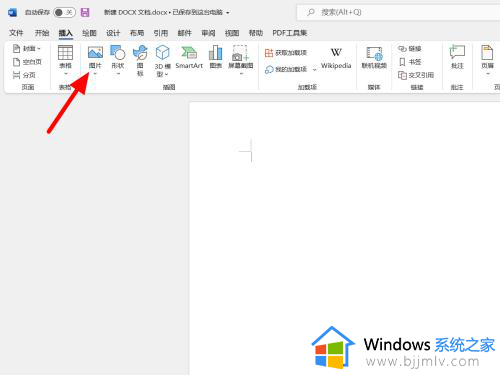Select the 插入 (Insert) tab
The image size is (500, 375).
pos(66,33)
